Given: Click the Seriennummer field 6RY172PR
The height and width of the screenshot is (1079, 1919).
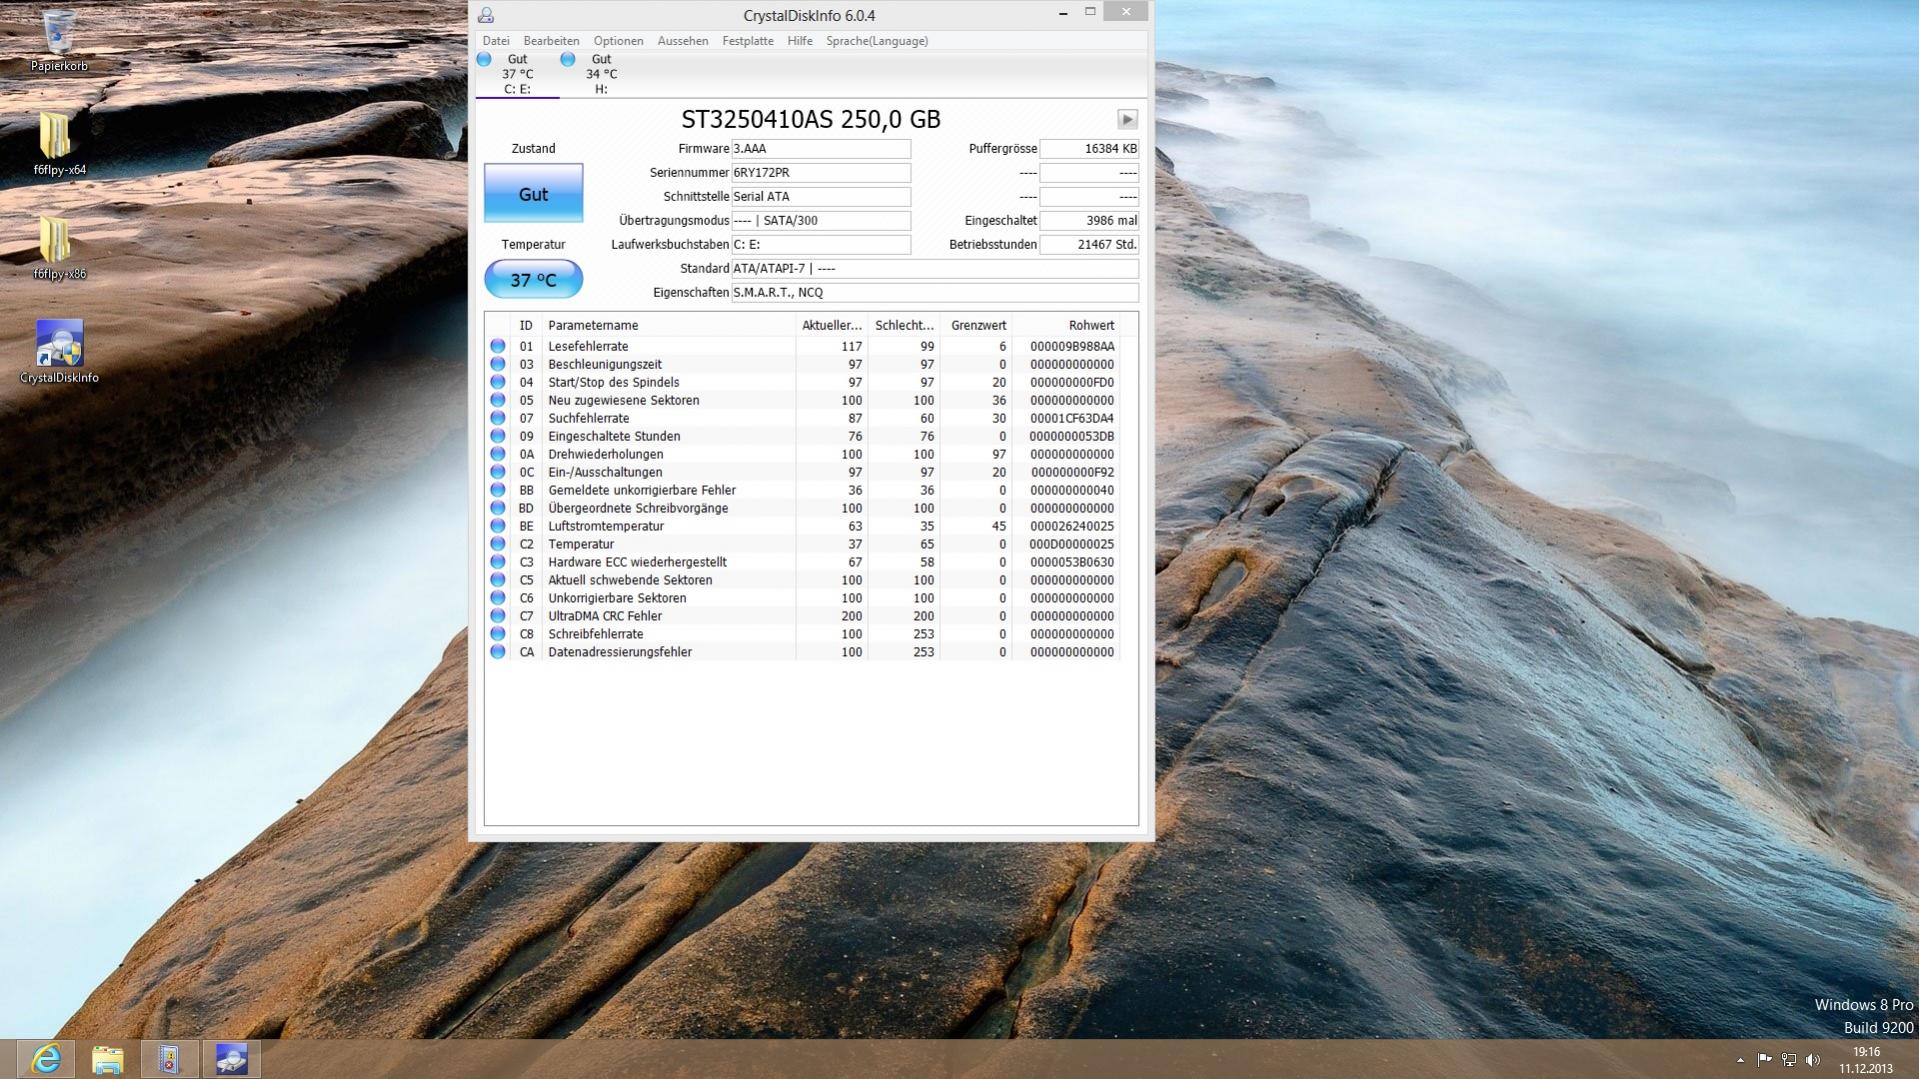Looking at the screenshot, I should click(821, 173).
